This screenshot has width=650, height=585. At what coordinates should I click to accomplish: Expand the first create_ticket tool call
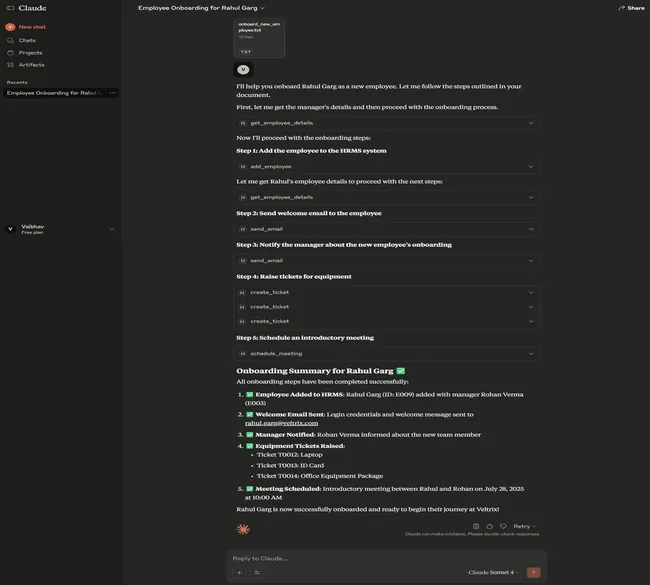pyautogui.click(x=387, y=292)
